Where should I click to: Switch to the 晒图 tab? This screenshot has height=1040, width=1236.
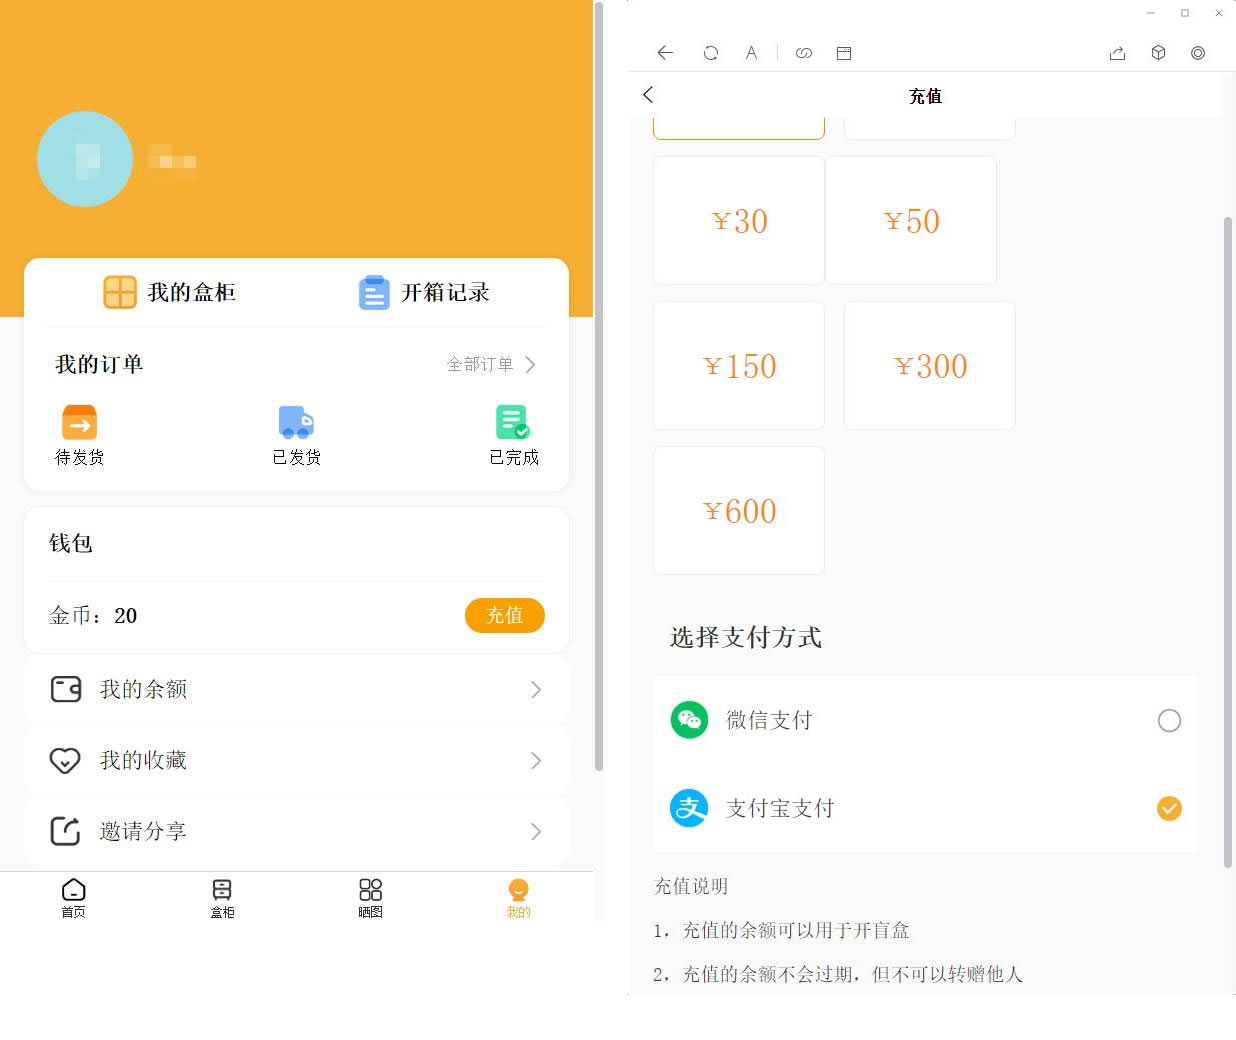(370, 898)
